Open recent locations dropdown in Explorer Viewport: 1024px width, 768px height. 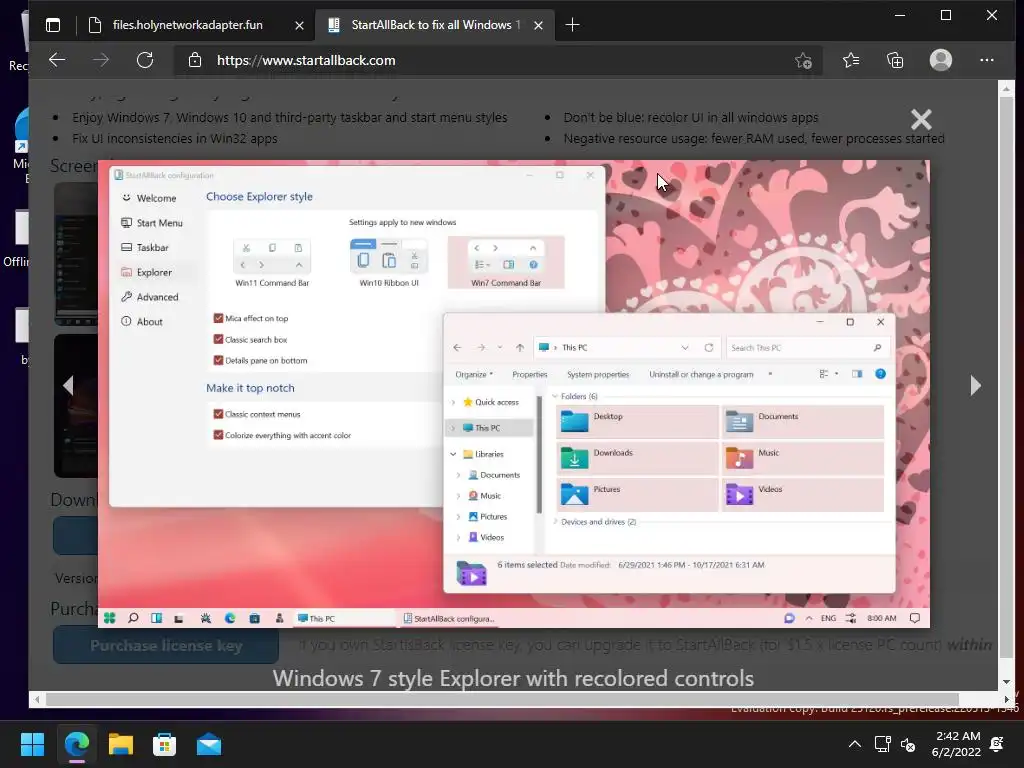pos(500,347)
